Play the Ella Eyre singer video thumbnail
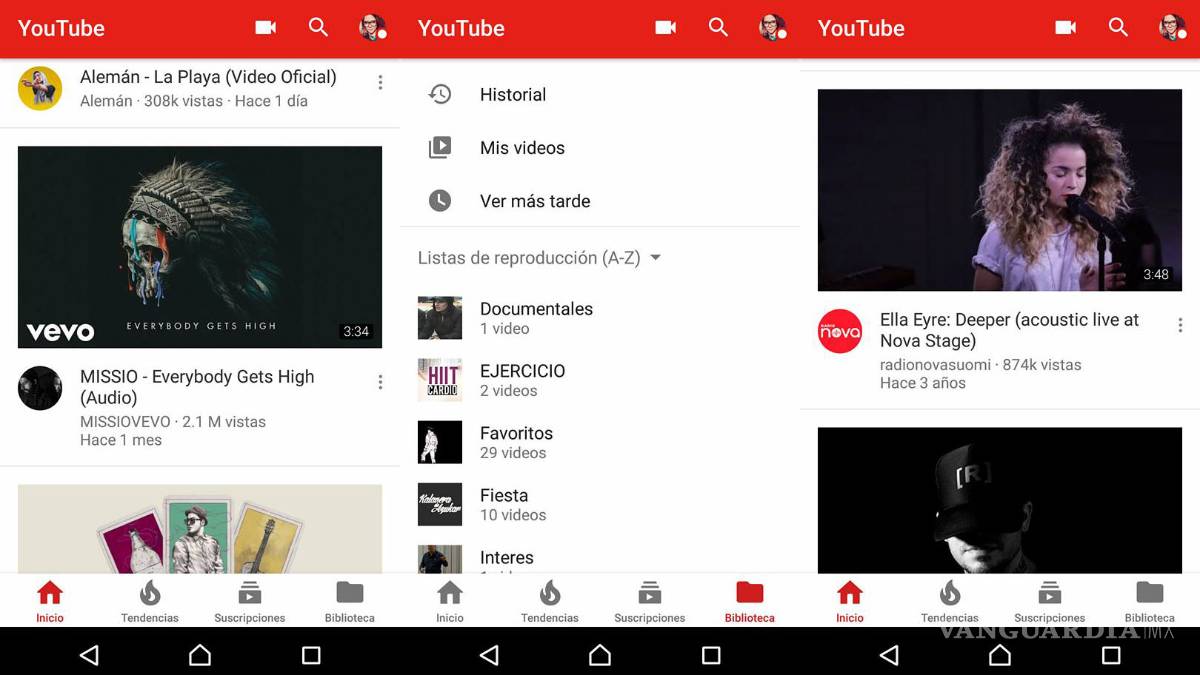The image size is (1200, 675). tap(1000, 190)
